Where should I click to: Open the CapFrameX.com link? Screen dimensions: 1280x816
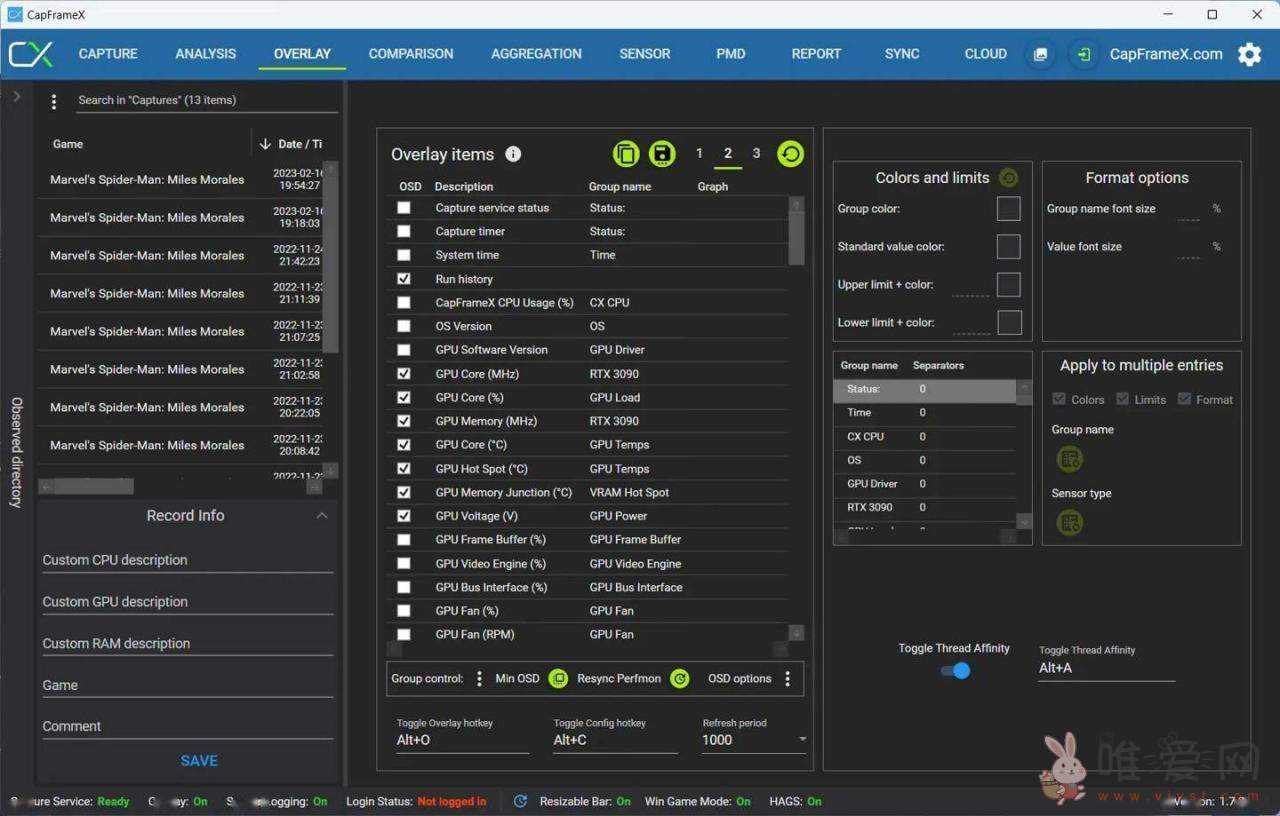(1166, 54)
